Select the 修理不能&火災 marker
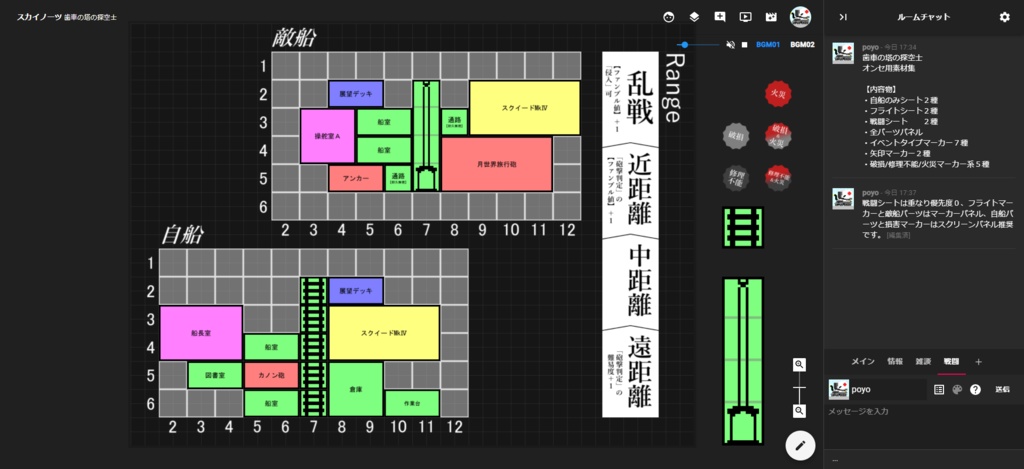Screen dimensions: 1024x469 click(778, 178)
